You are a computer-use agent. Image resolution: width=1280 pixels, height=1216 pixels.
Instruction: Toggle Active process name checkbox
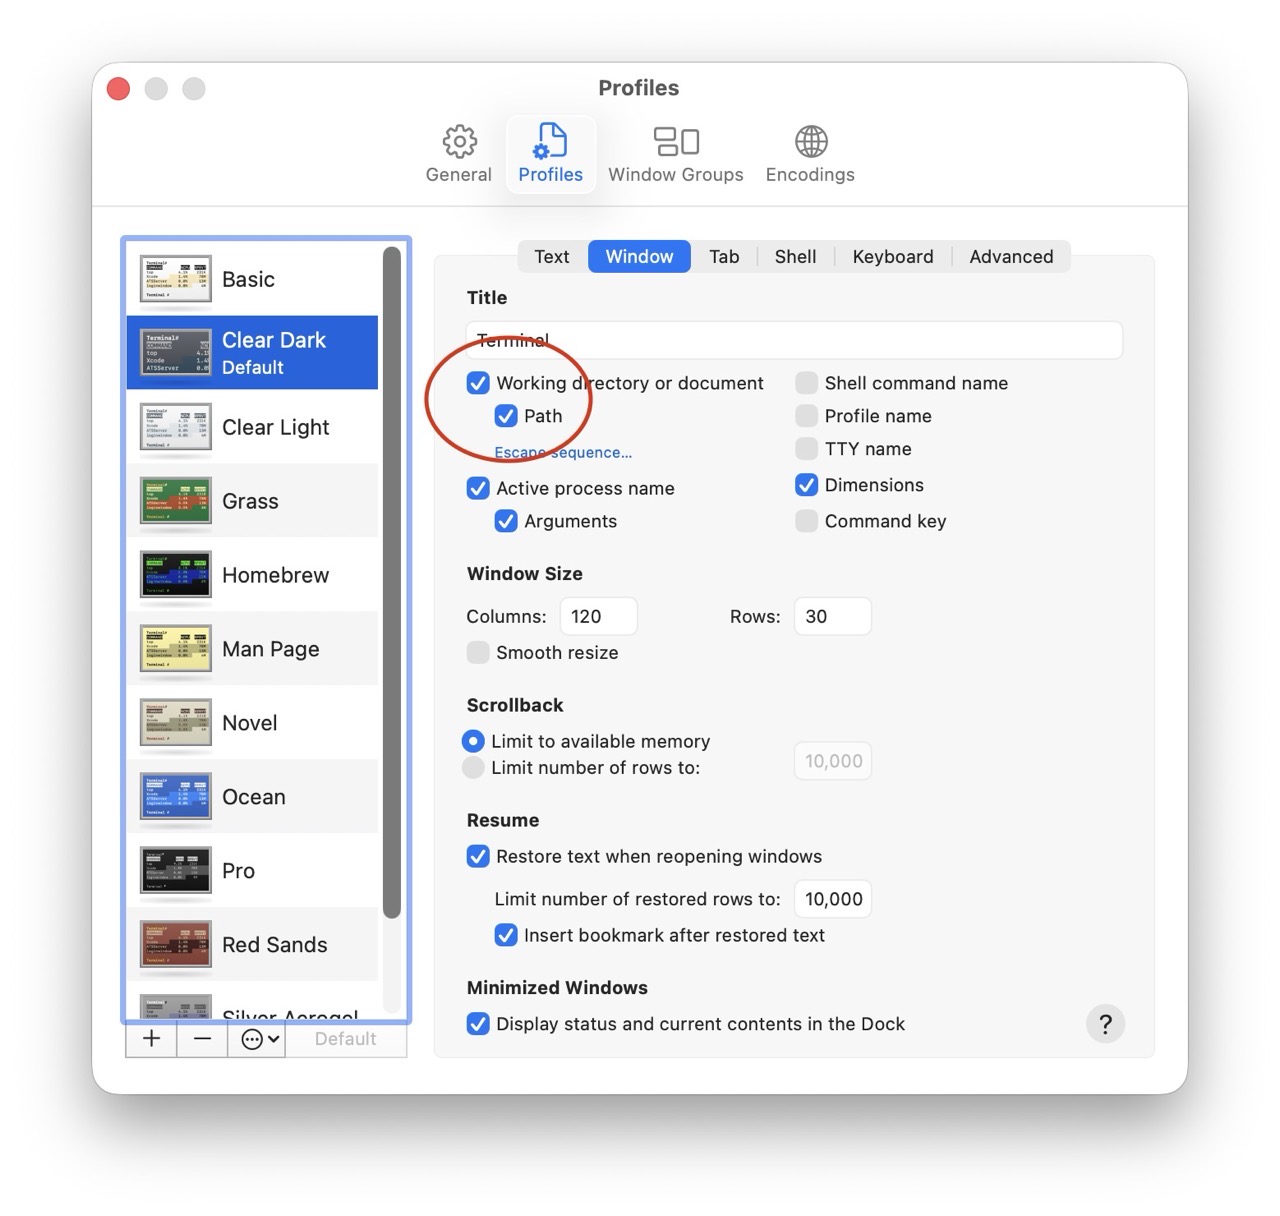click(478, 488)
